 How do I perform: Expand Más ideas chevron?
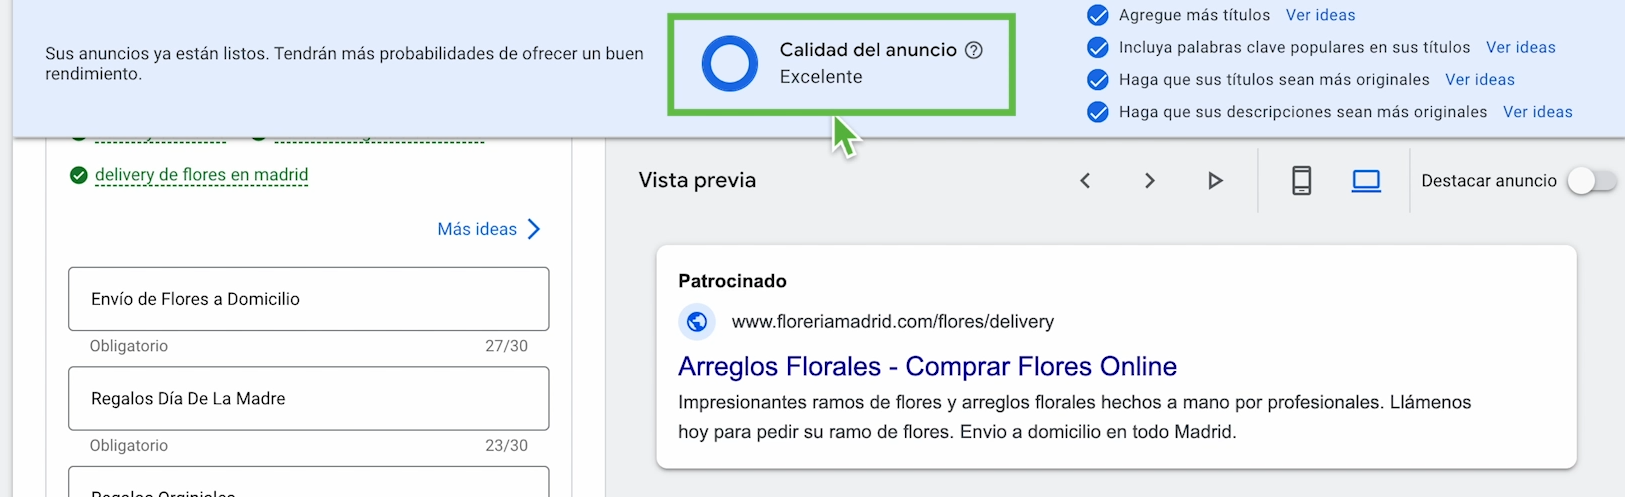(x=534, y=229)
